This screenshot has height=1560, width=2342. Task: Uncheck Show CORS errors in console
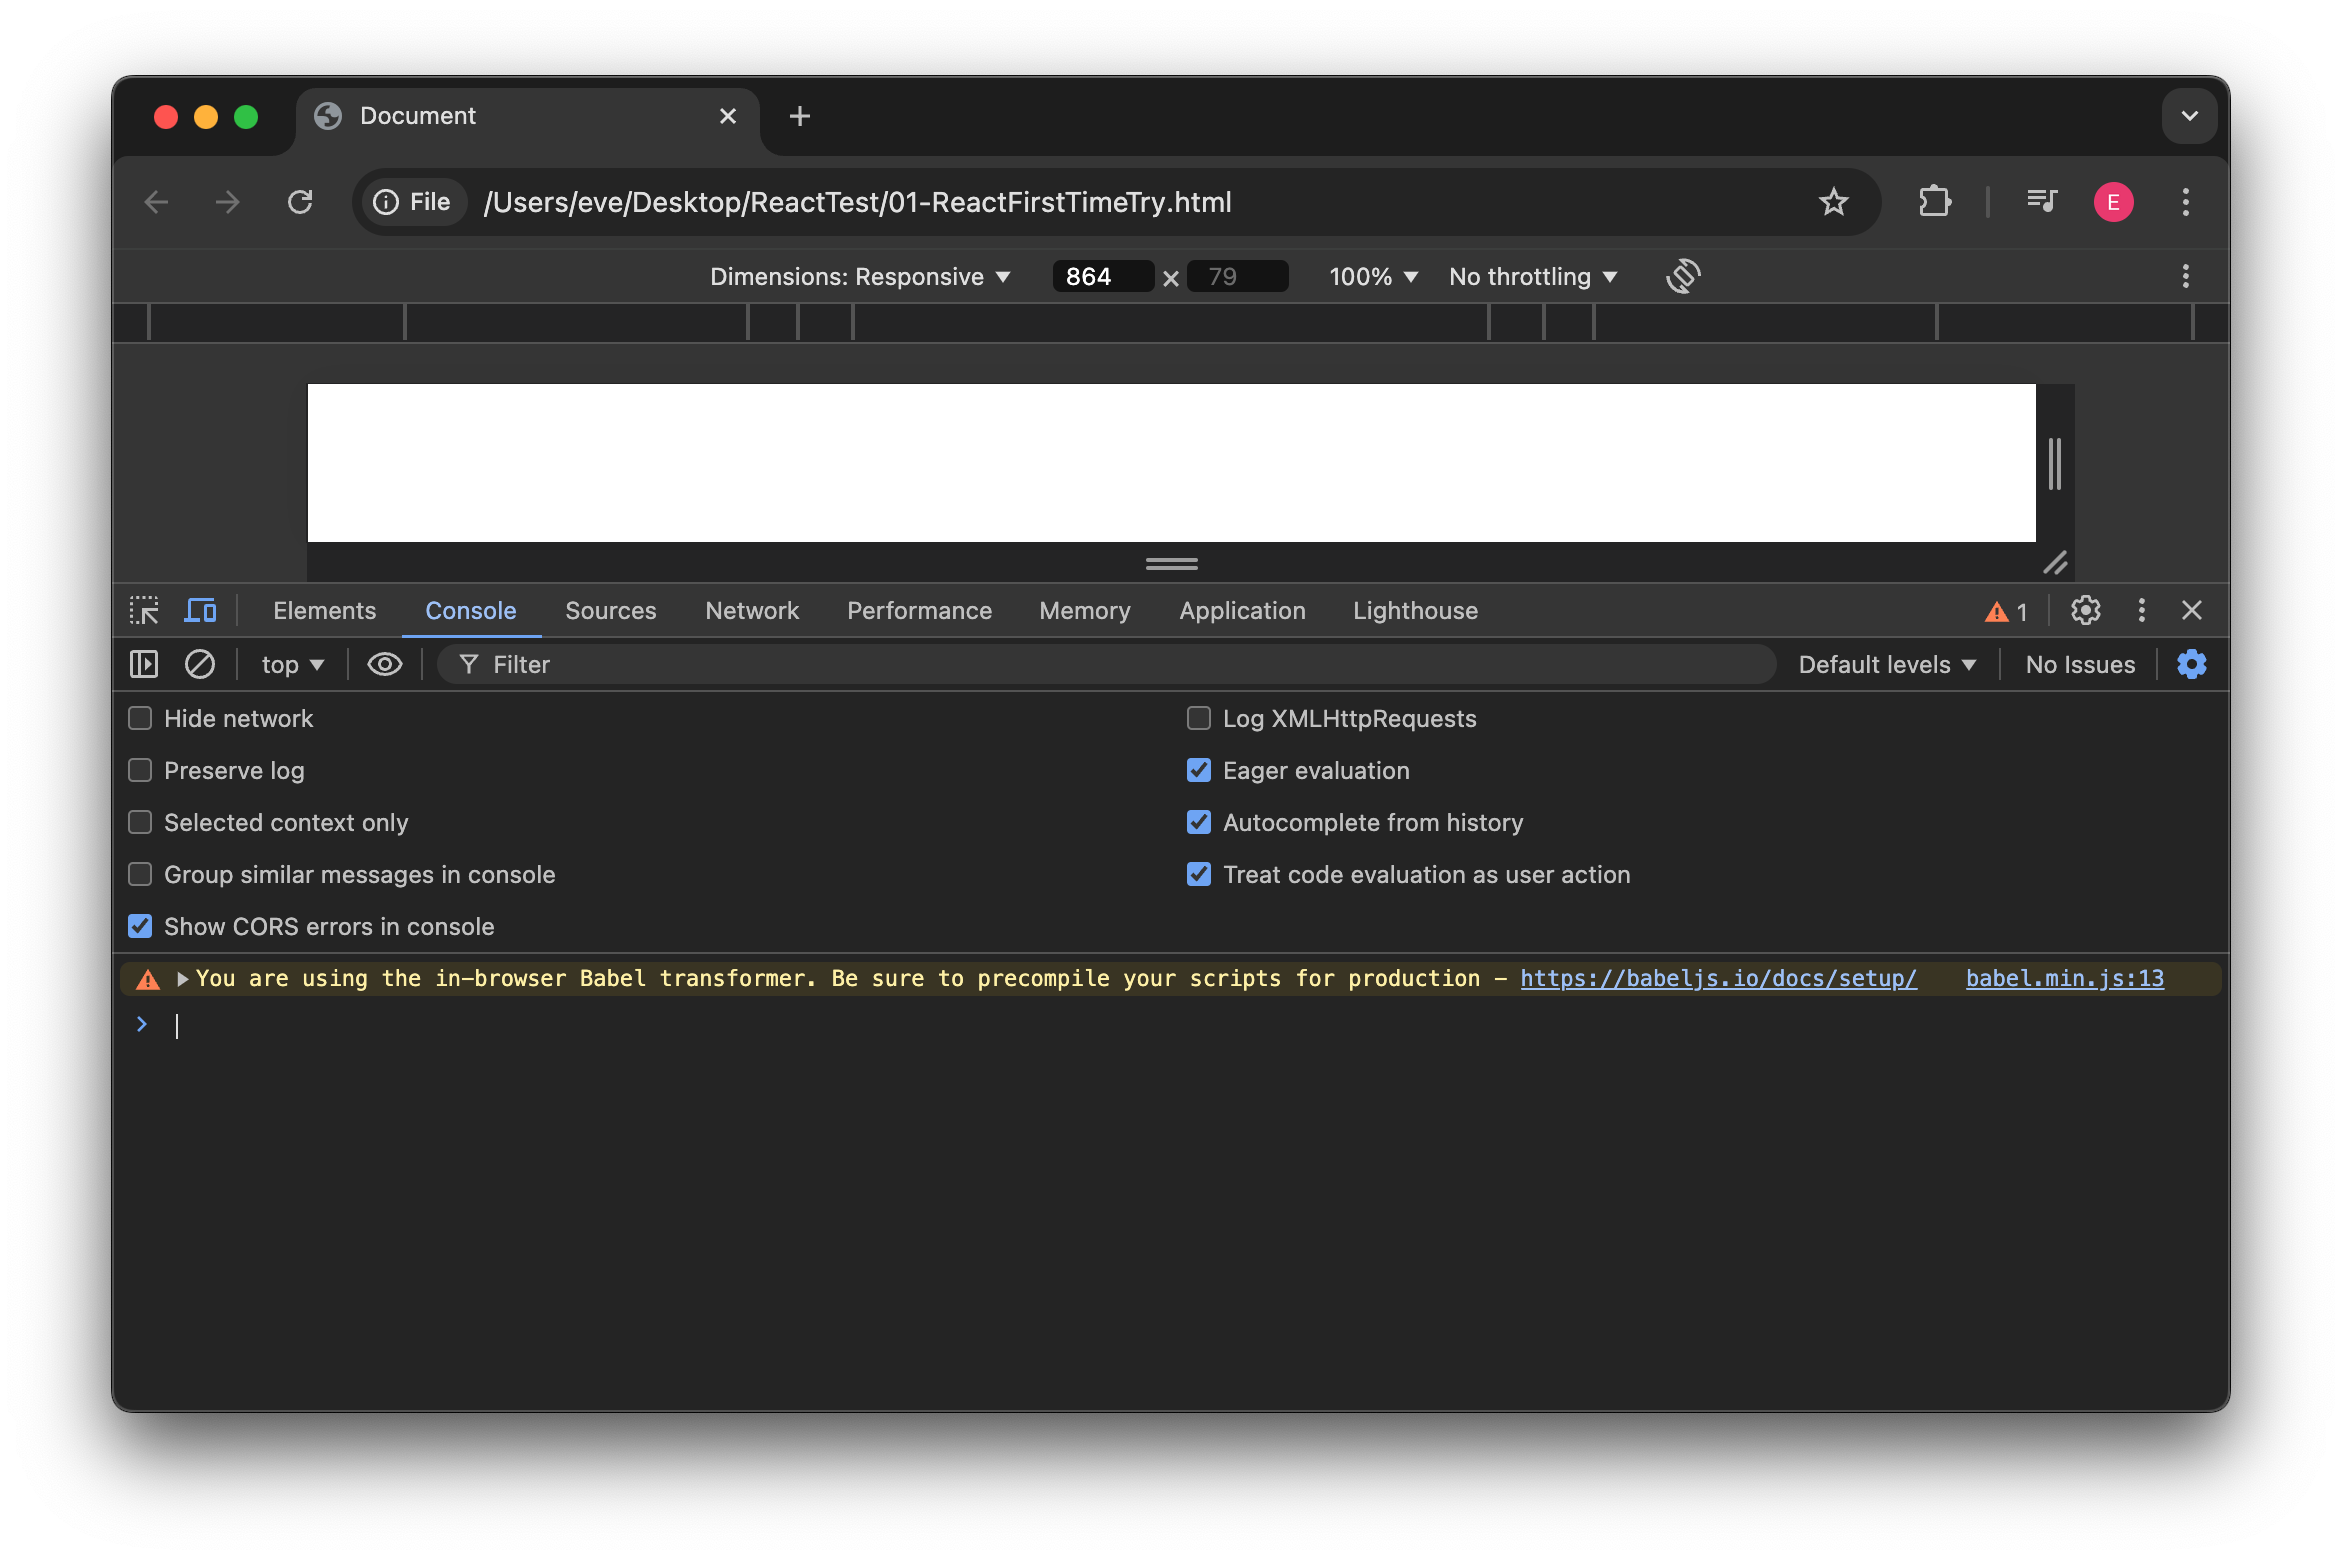[x=139, y=926]
